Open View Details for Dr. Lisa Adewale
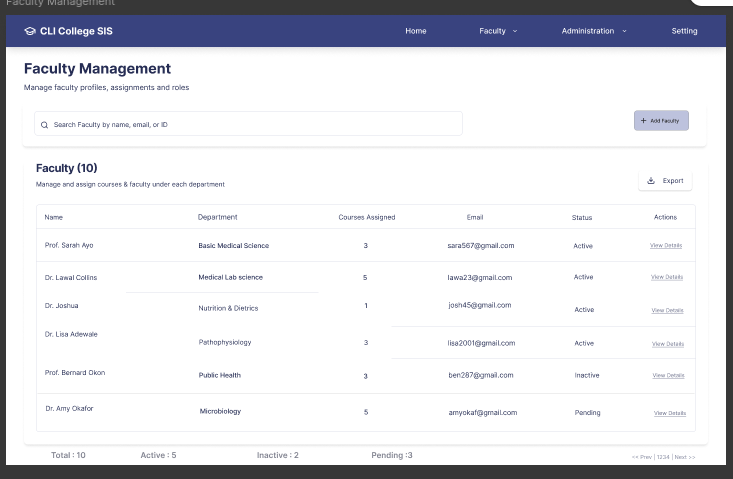This screenshot has width=733, height=479. pyautogui.click(x=667, y=343)
